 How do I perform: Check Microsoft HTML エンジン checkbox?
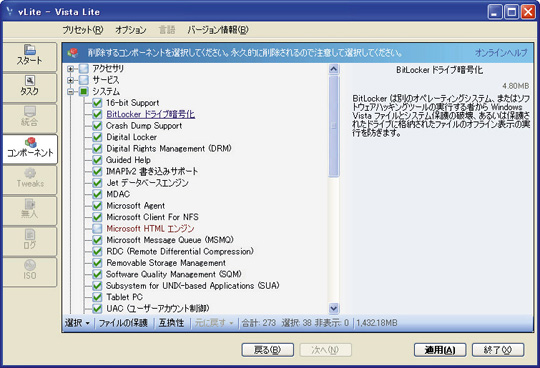(97, 228)
